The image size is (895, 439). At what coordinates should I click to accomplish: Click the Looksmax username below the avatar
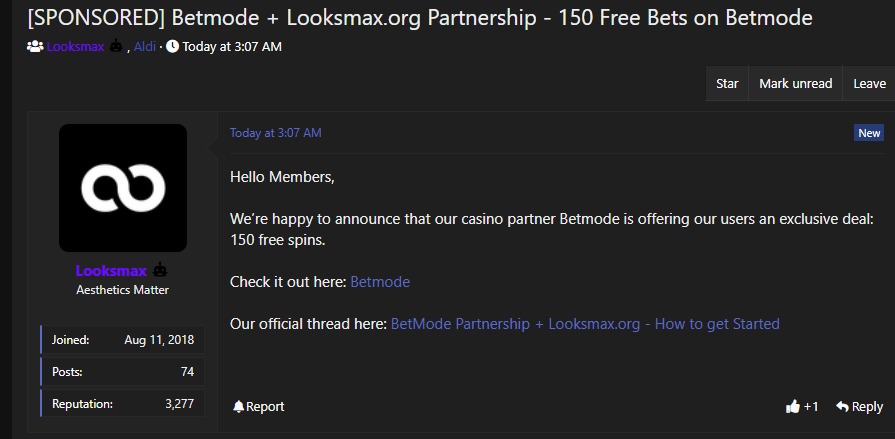click(111, 271)
